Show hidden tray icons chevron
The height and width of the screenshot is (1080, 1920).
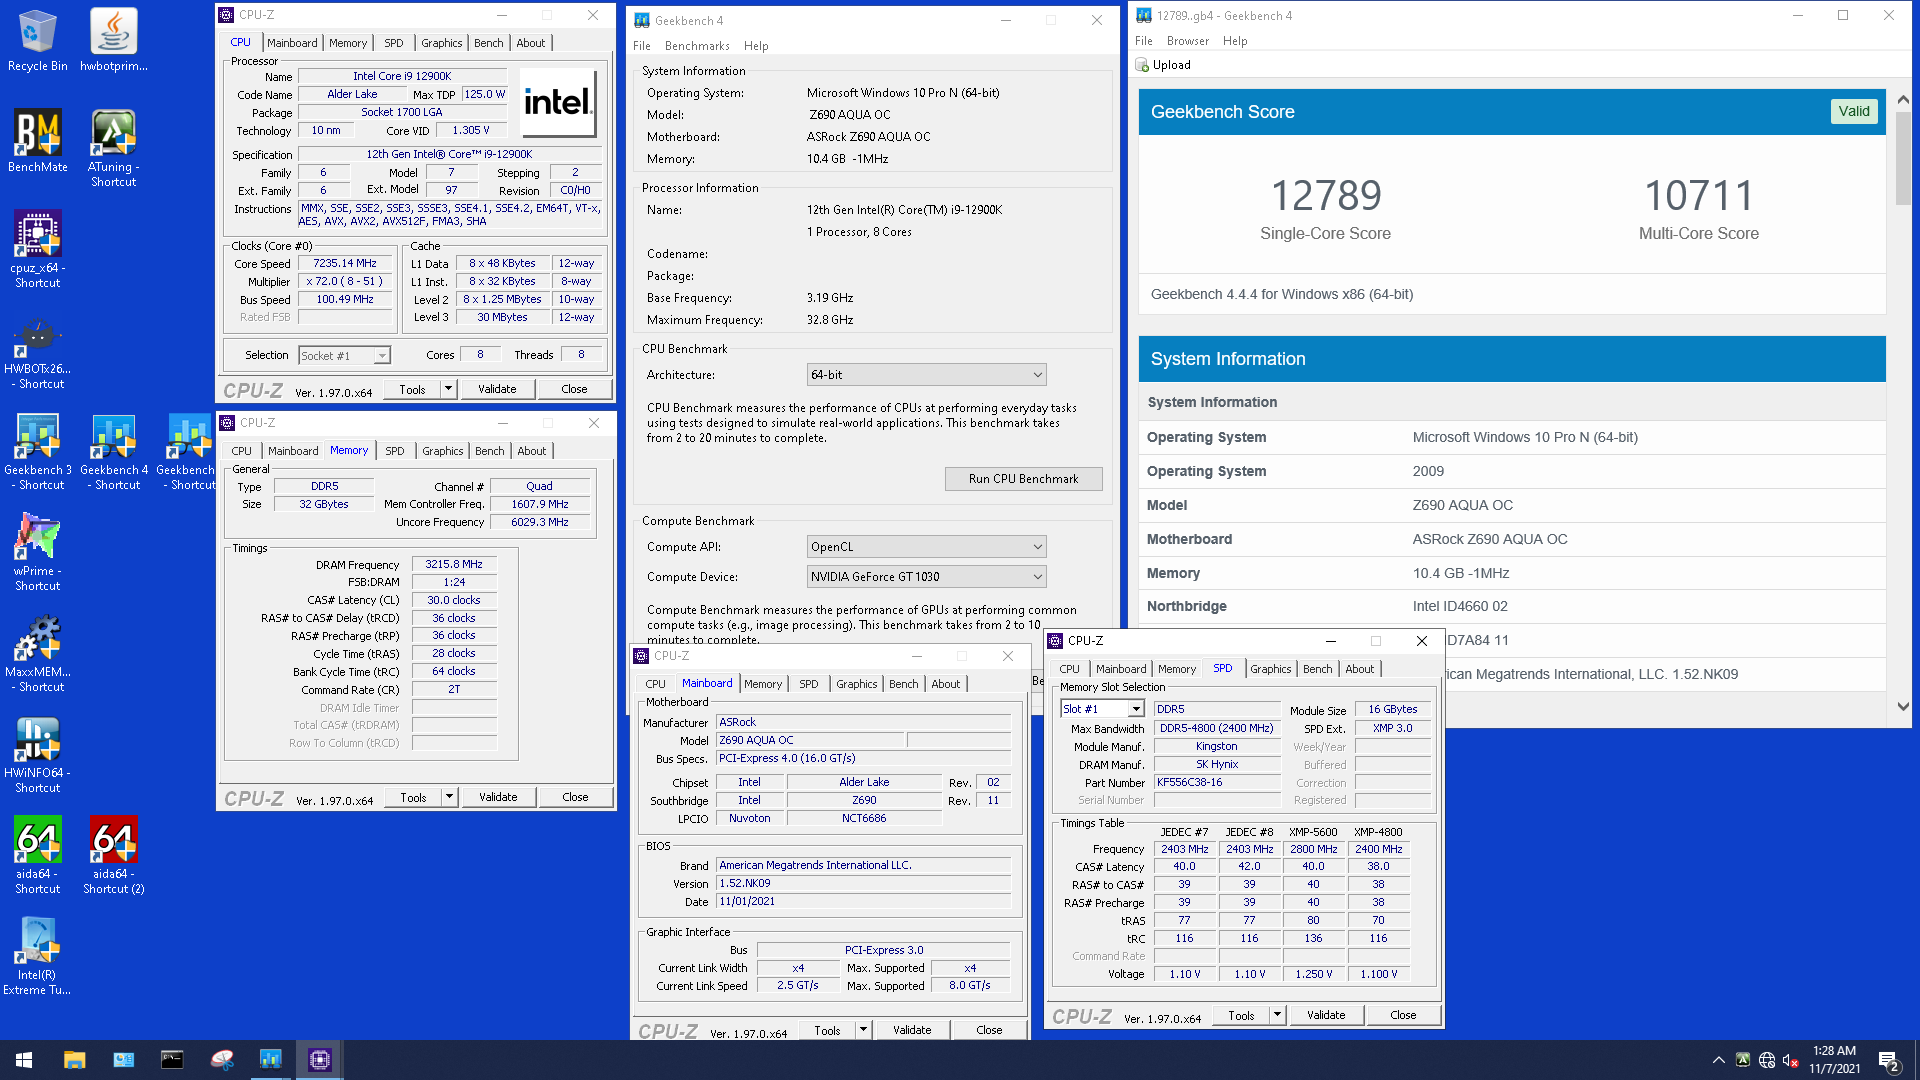tap(1718, 1060)
